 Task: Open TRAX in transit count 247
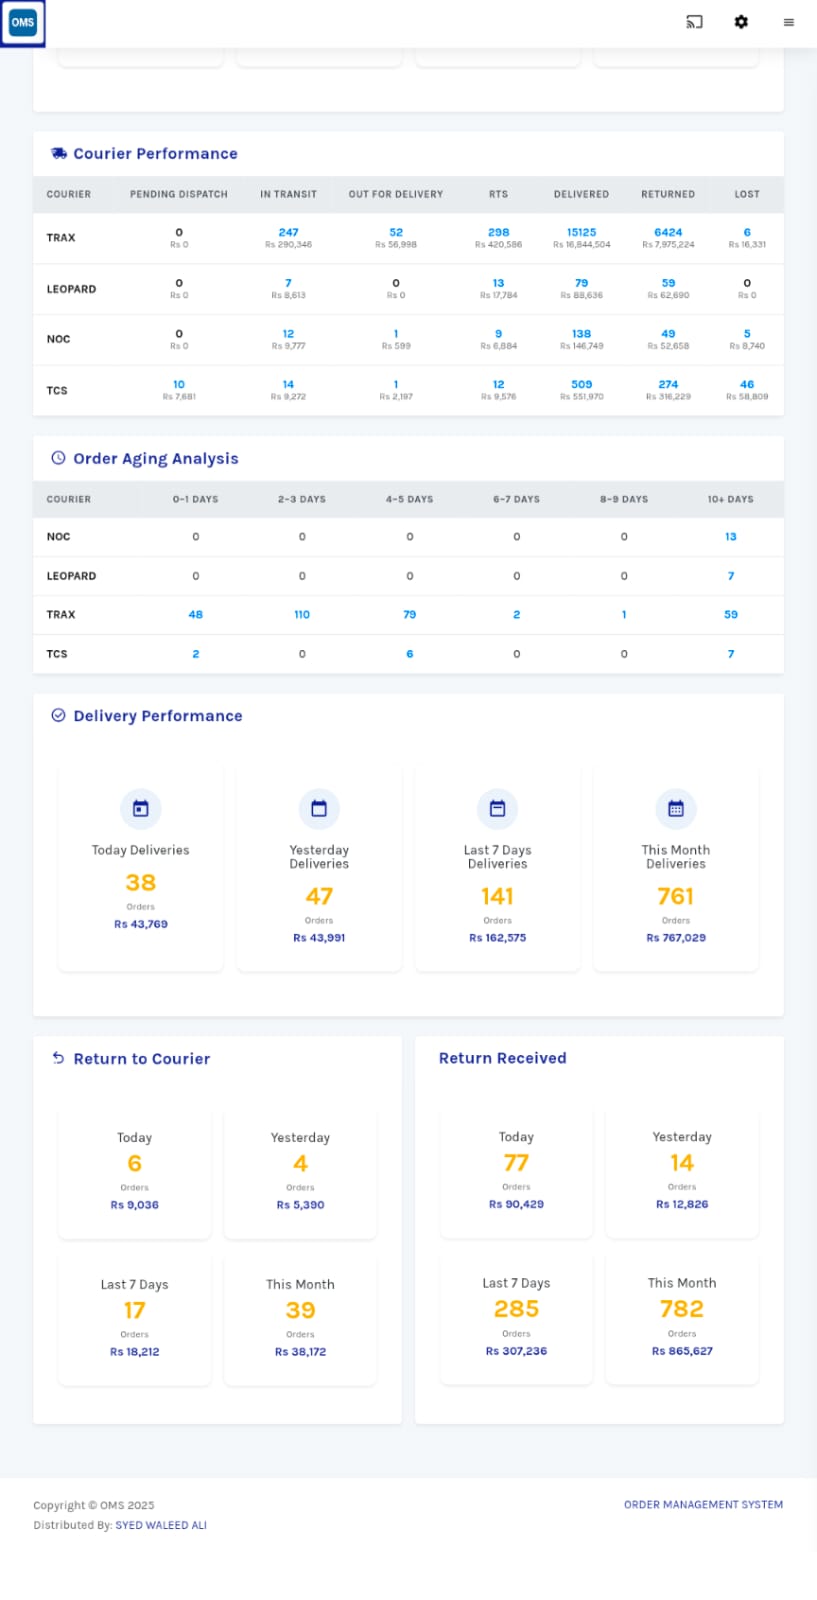coord(288,232)
